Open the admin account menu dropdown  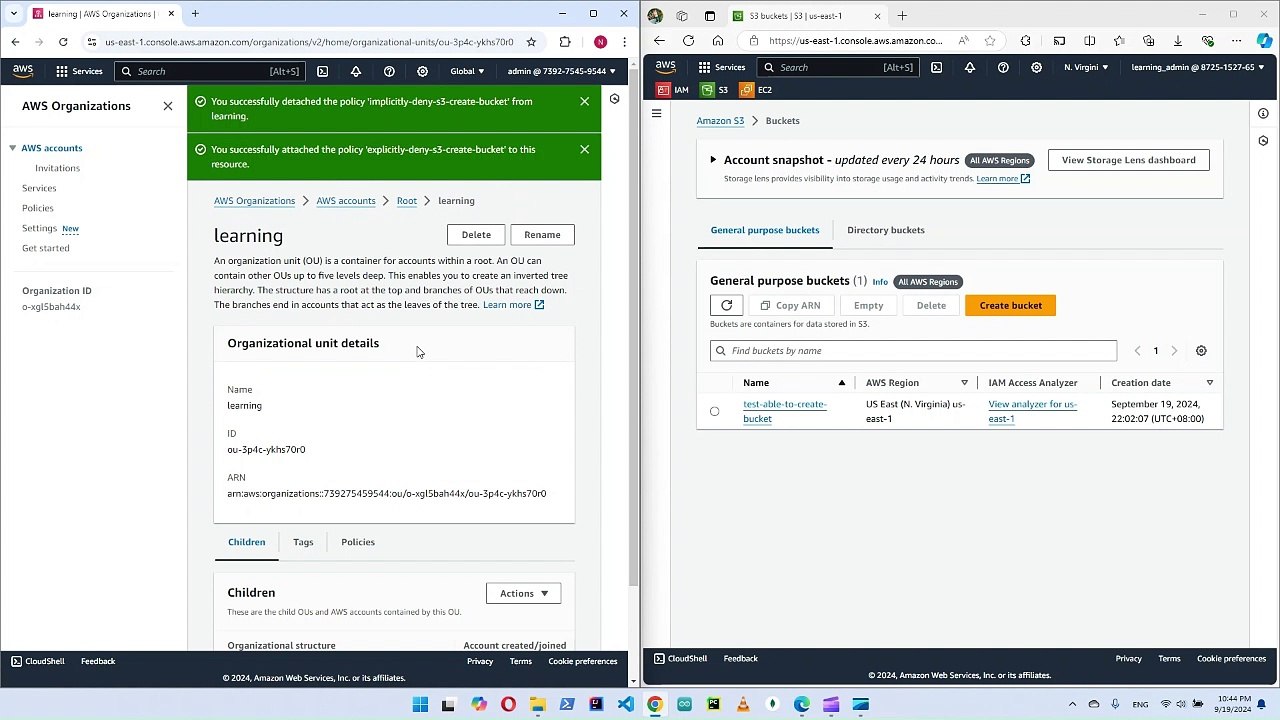click(562, 71)
